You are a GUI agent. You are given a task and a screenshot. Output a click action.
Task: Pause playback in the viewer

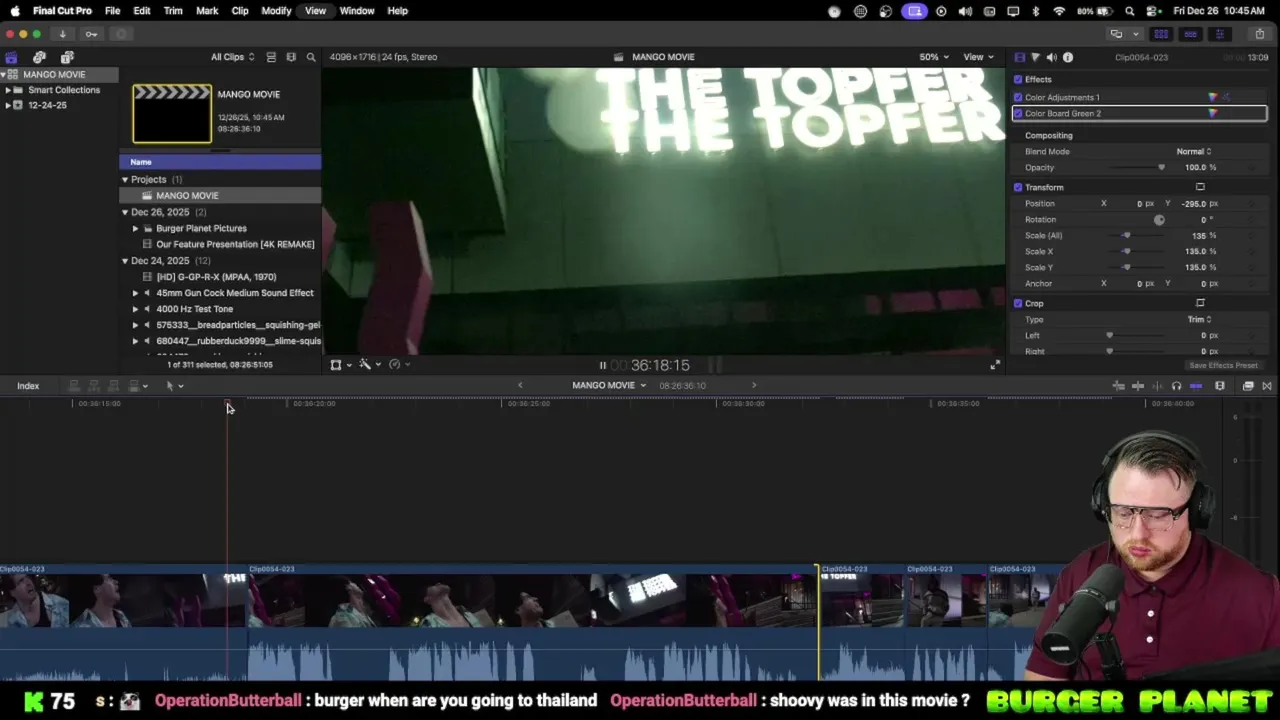pyautogui.click(x=602, y=365)
